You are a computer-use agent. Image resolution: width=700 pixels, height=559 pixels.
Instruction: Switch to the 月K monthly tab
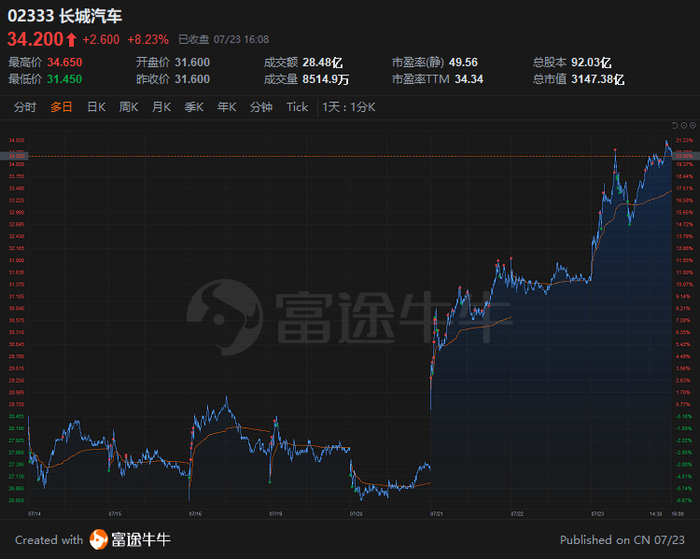click(x=161, y=107)
